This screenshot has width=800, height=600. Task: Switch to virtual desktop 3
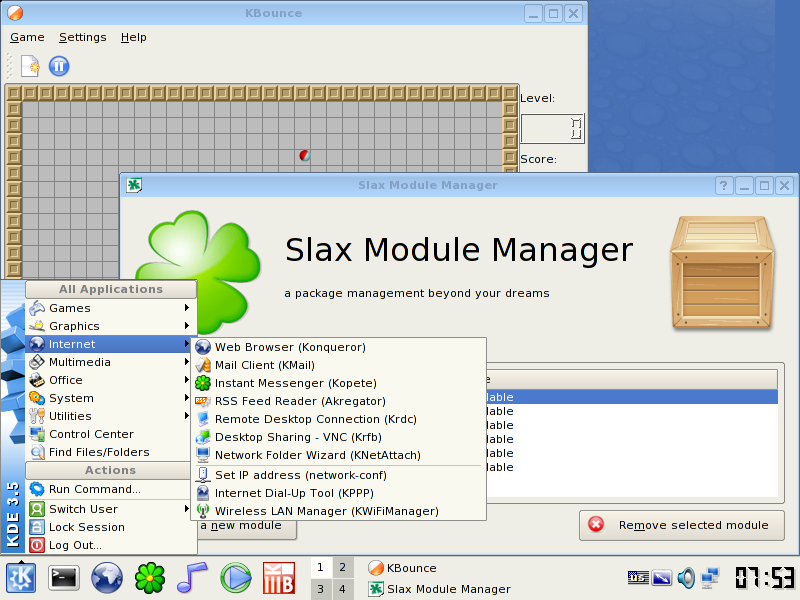[x=320, y=589]
